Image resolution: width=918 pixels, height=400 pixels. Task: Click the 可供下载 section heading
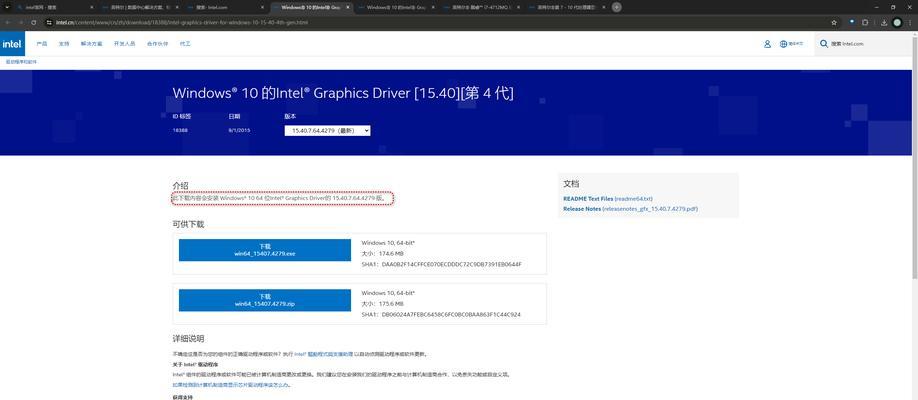pos(188,224)
